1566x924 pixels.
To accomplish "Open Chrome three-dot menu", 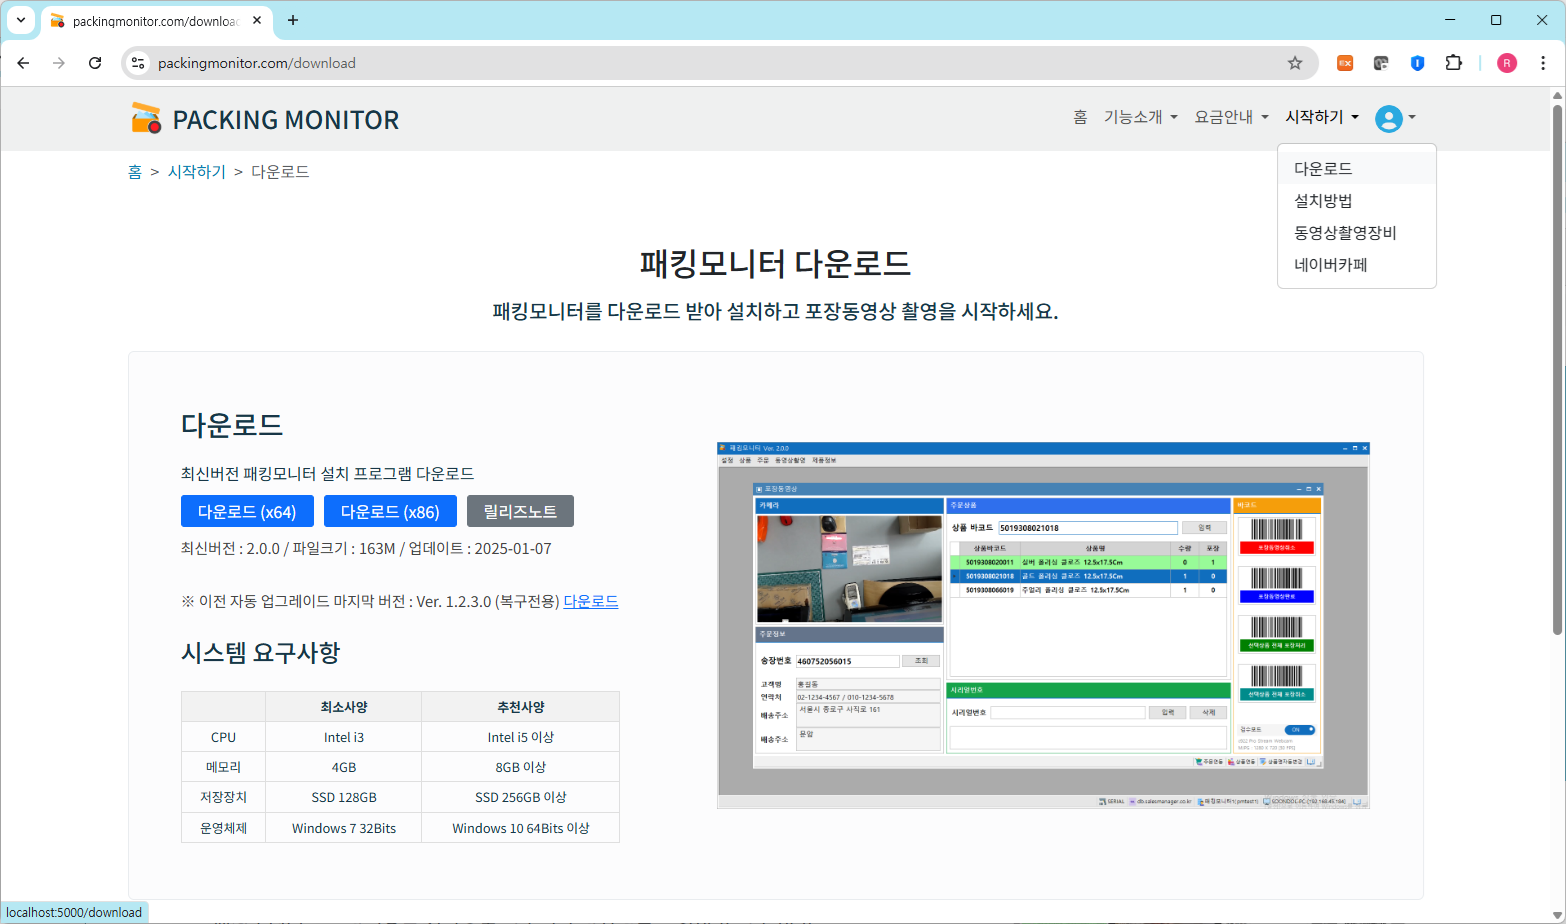I will [1543, 63].
